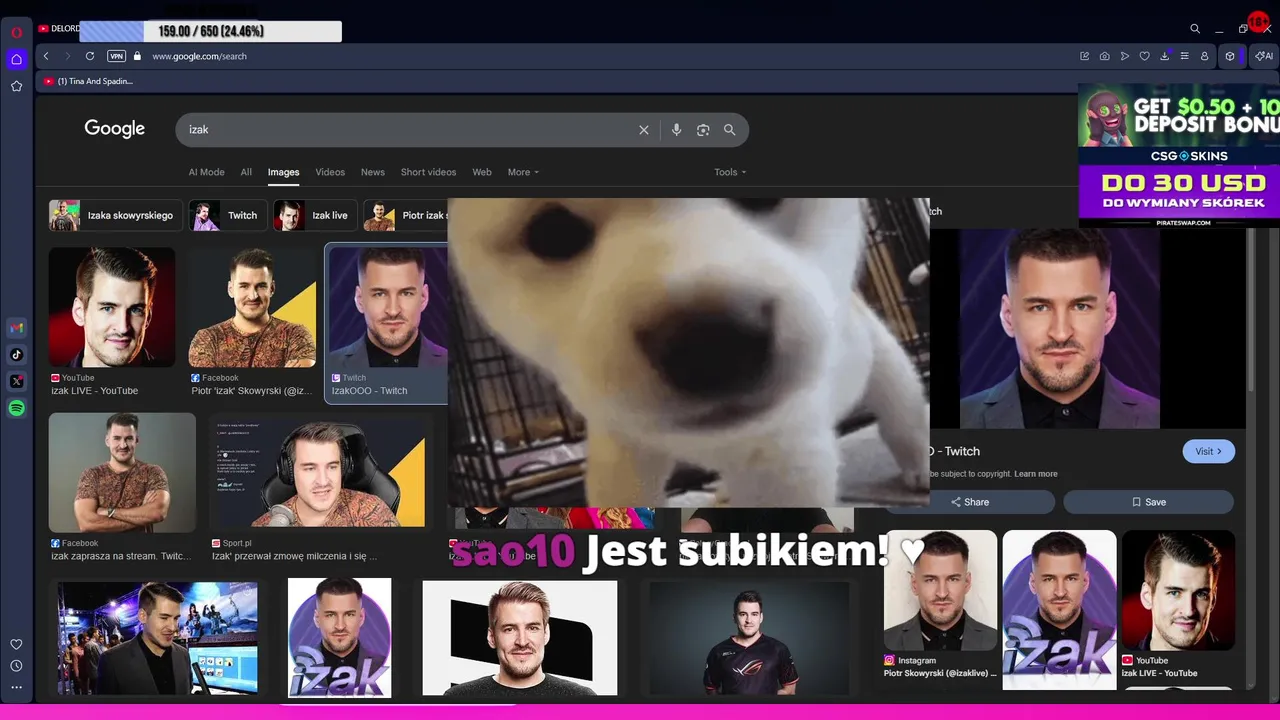Screen dimensions: 1280x720
Task: Click the large preview image in the side panel
Action: (1060, 328)
